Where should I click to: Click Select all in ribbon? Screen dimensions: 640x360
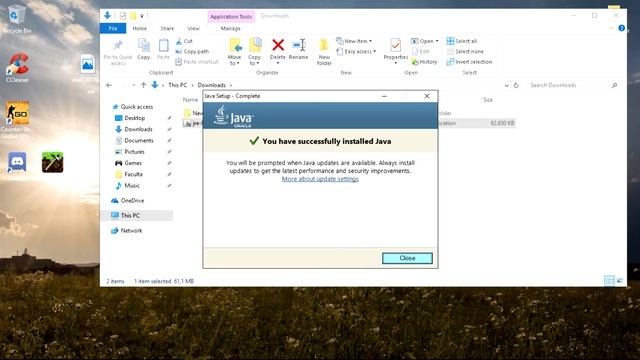[462, 41]
